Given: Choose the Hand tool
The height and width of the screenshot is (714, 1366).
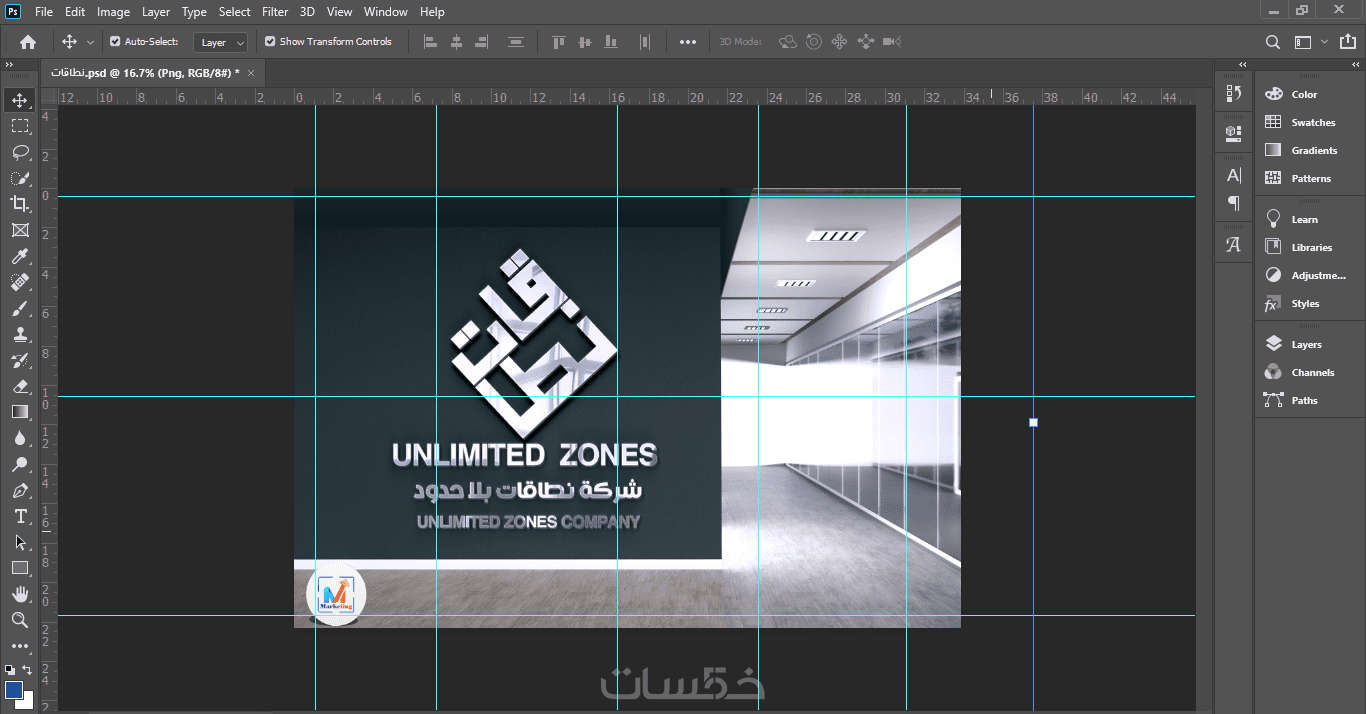Looking at the screenshot, I should 20,594.
